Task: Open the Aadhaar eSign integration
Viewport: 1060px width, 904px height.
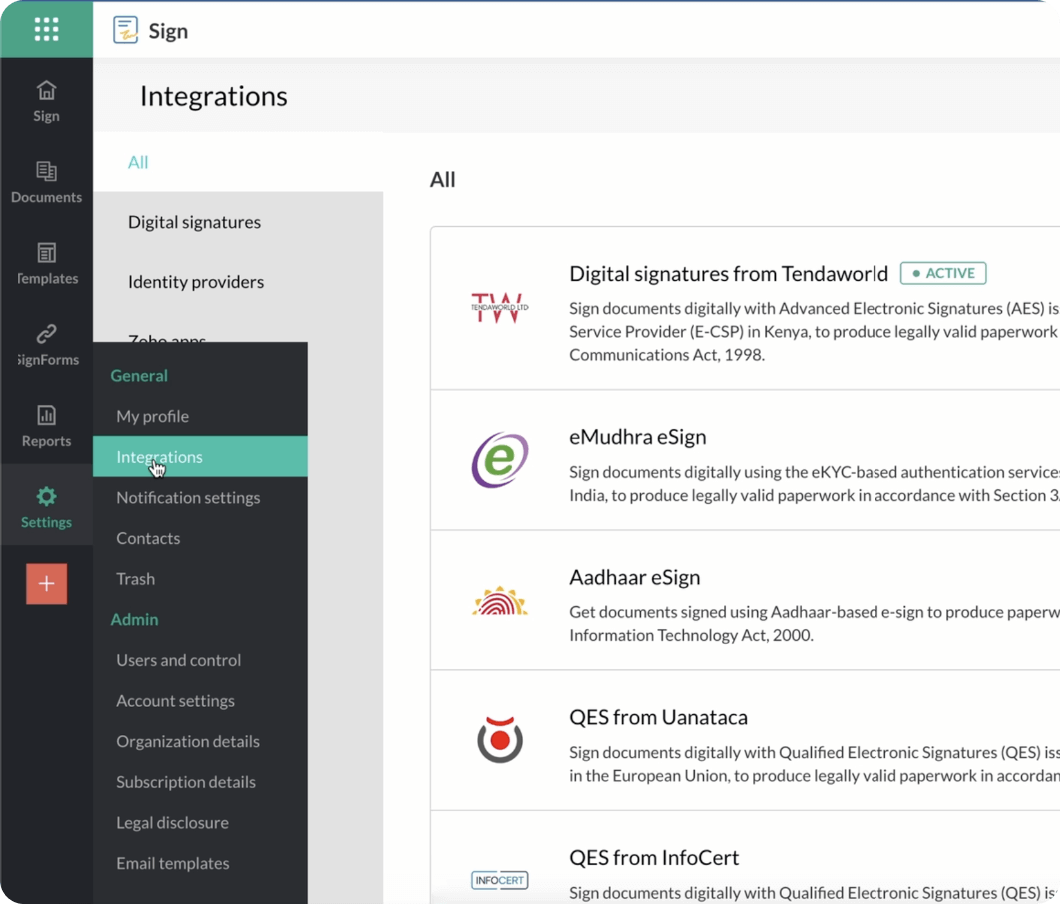Action: pos(634,577)
